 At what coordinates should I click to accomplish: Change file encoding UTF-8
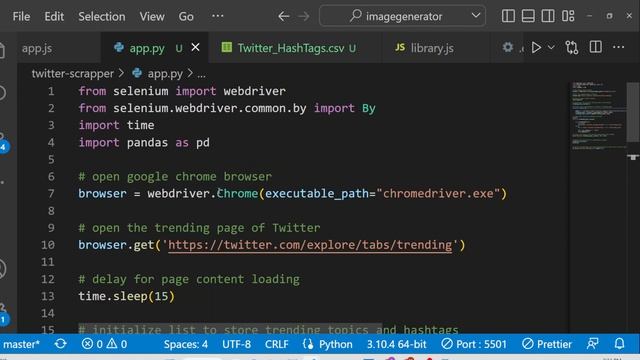tap(236, 344)
